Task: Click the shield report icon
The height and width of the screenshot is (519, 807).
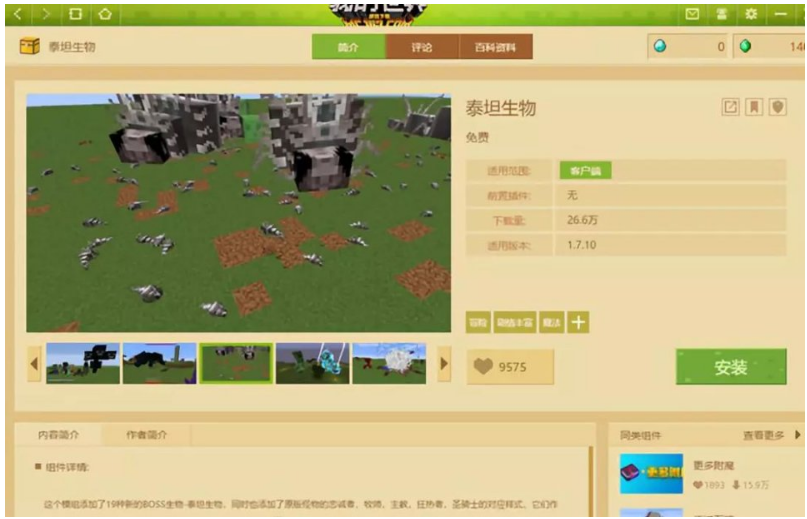Action: tap(777, 107)
